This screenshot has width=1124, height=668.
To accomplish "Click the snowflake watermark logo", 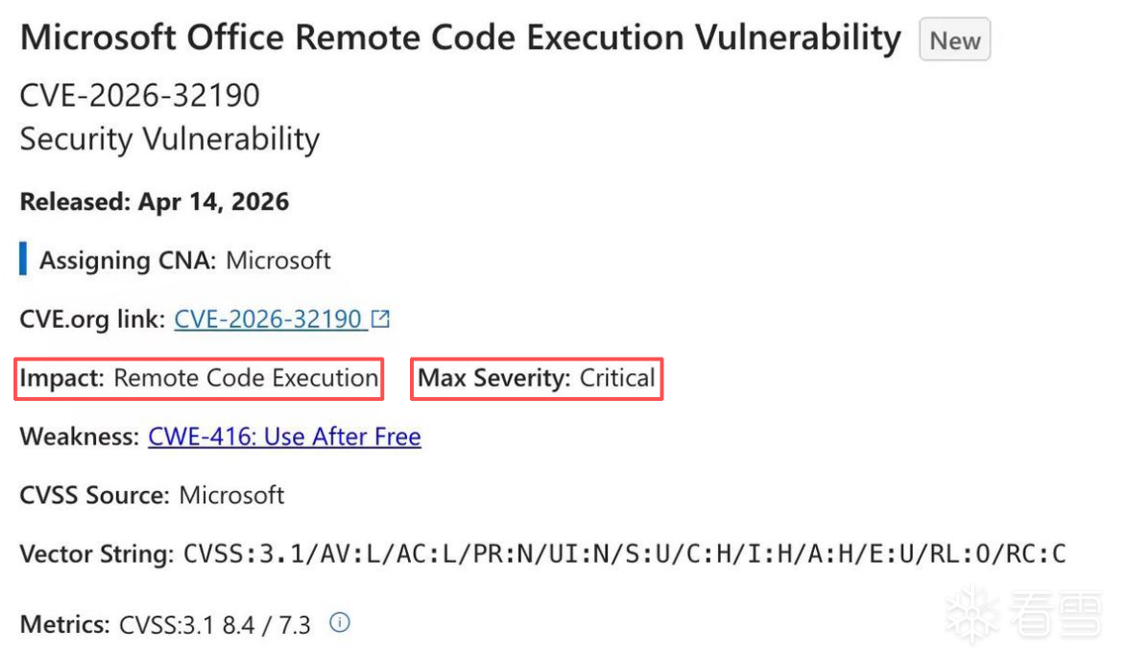I will click(973, 612).
